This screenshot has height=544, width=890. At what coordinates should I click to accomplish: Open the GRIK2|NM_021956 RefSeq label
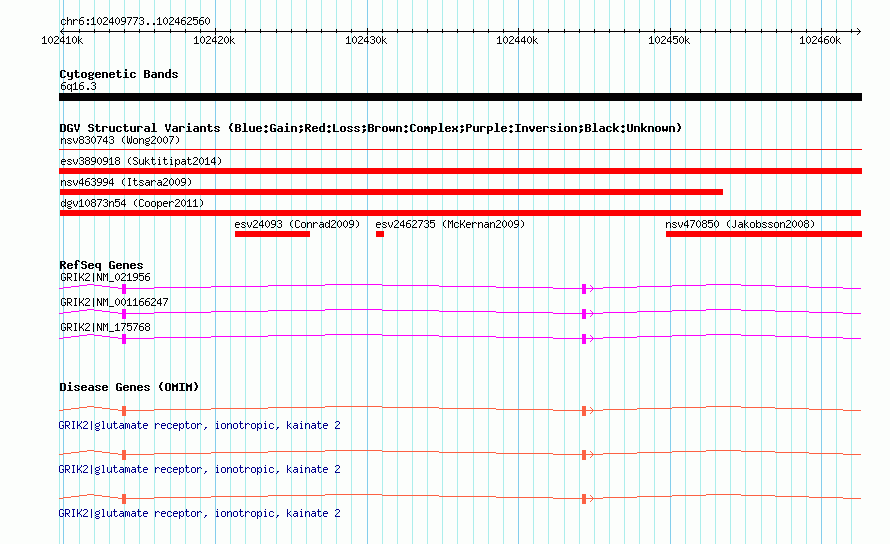point(105,277)
